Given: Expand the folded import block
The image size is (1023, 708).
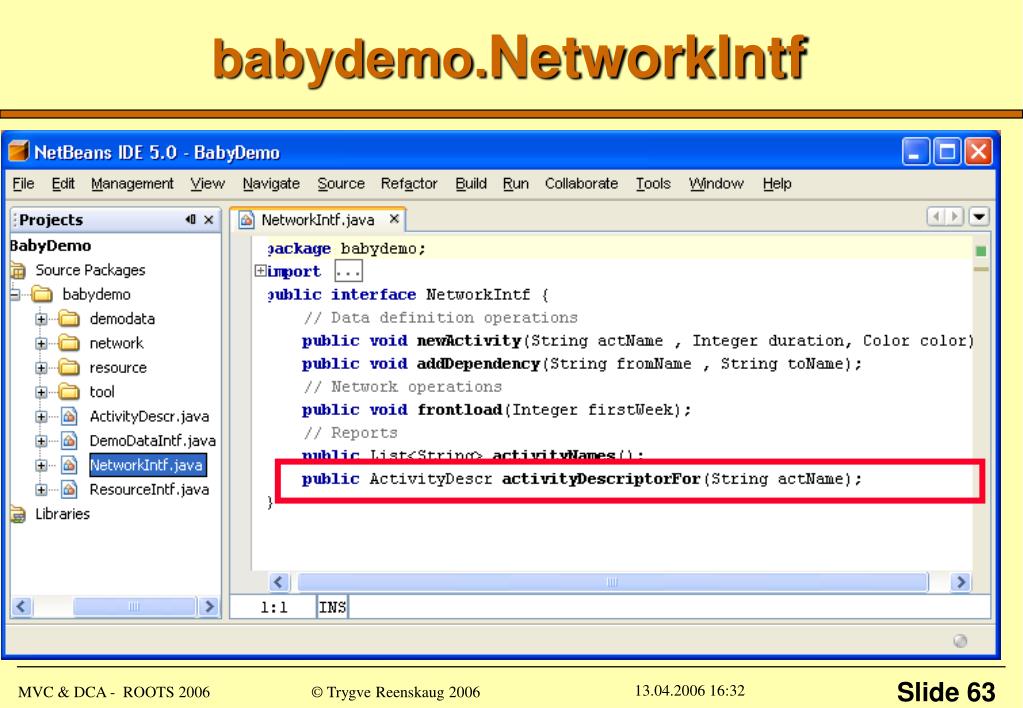Looking at the screenshot, I should coord(260,271).
